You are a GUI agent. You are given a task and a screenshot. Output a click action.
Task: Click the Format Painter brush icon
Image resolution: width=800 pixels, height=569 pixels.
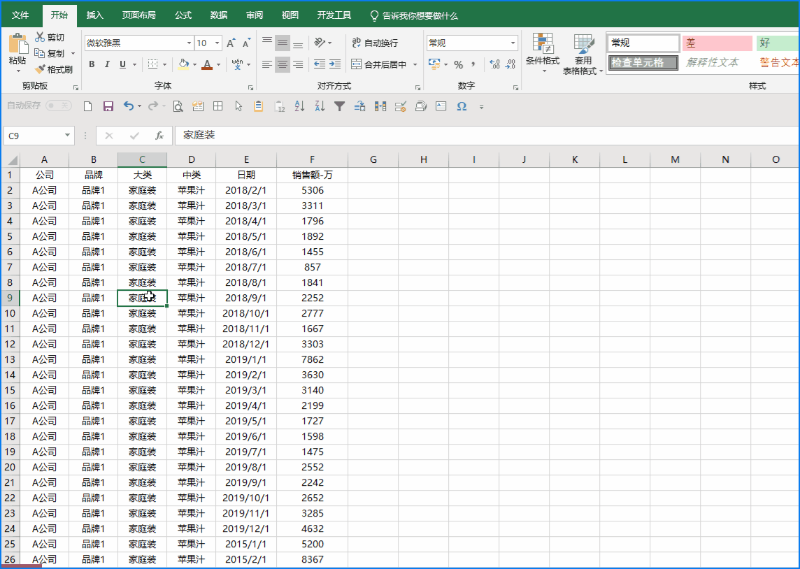coord(40,69)
